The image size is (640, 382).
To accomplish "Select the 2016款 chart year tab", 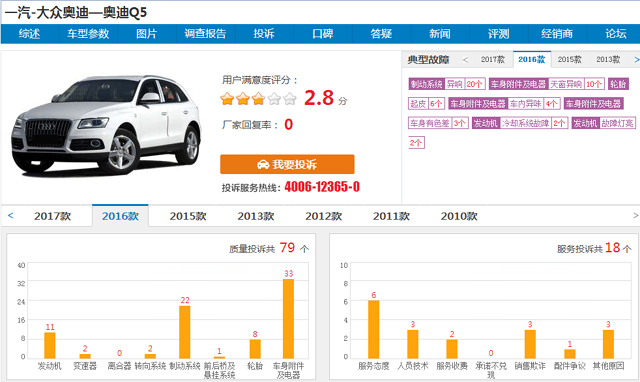I will click(x=120, y=216).
